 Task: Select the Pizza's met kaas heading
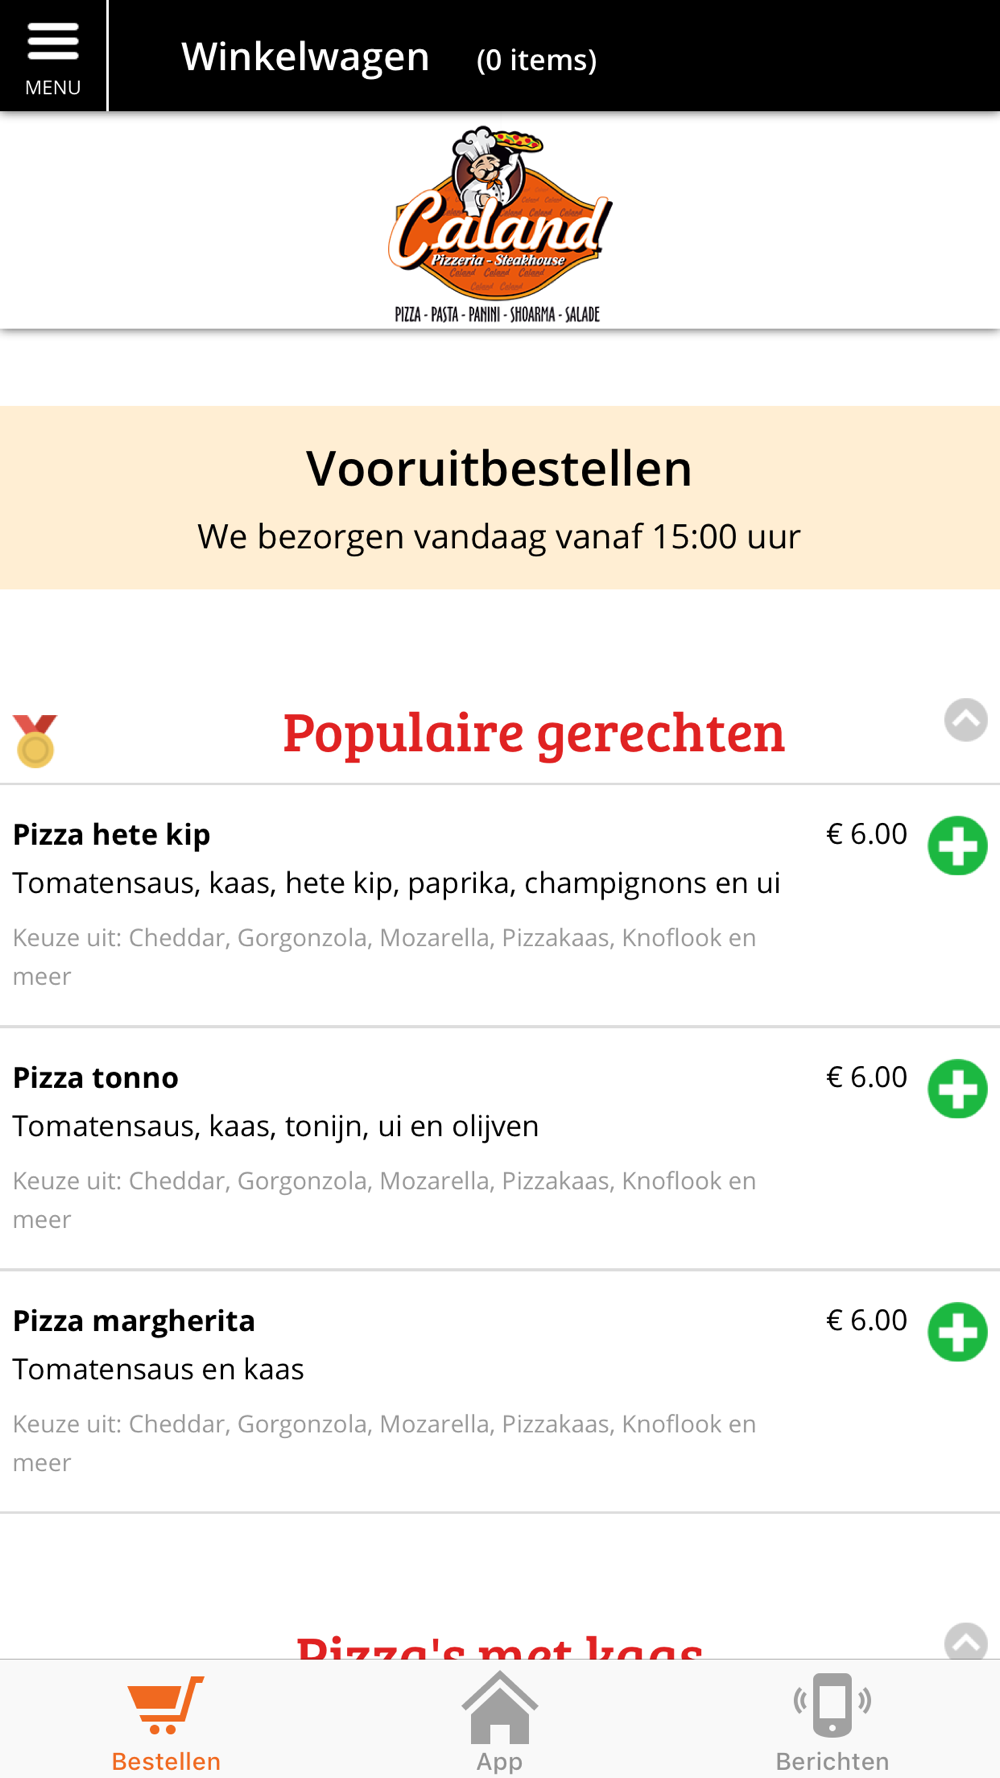(x=499, y=1644)
